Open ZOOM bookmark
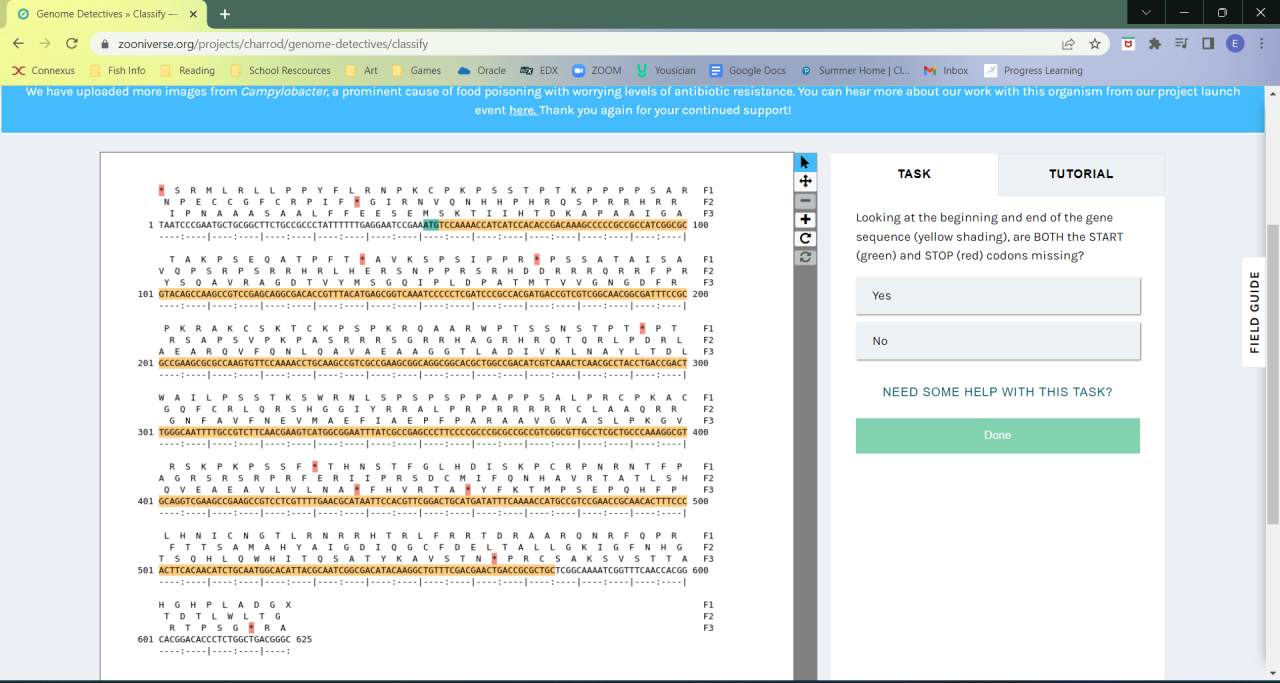The image size is (1280, 683). coord(597,71)
